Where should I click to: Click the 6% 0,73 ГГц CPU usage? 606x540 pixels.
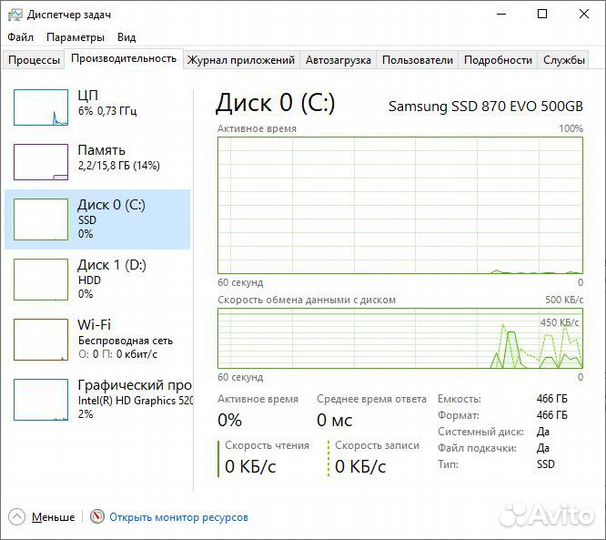click(107, 111)
